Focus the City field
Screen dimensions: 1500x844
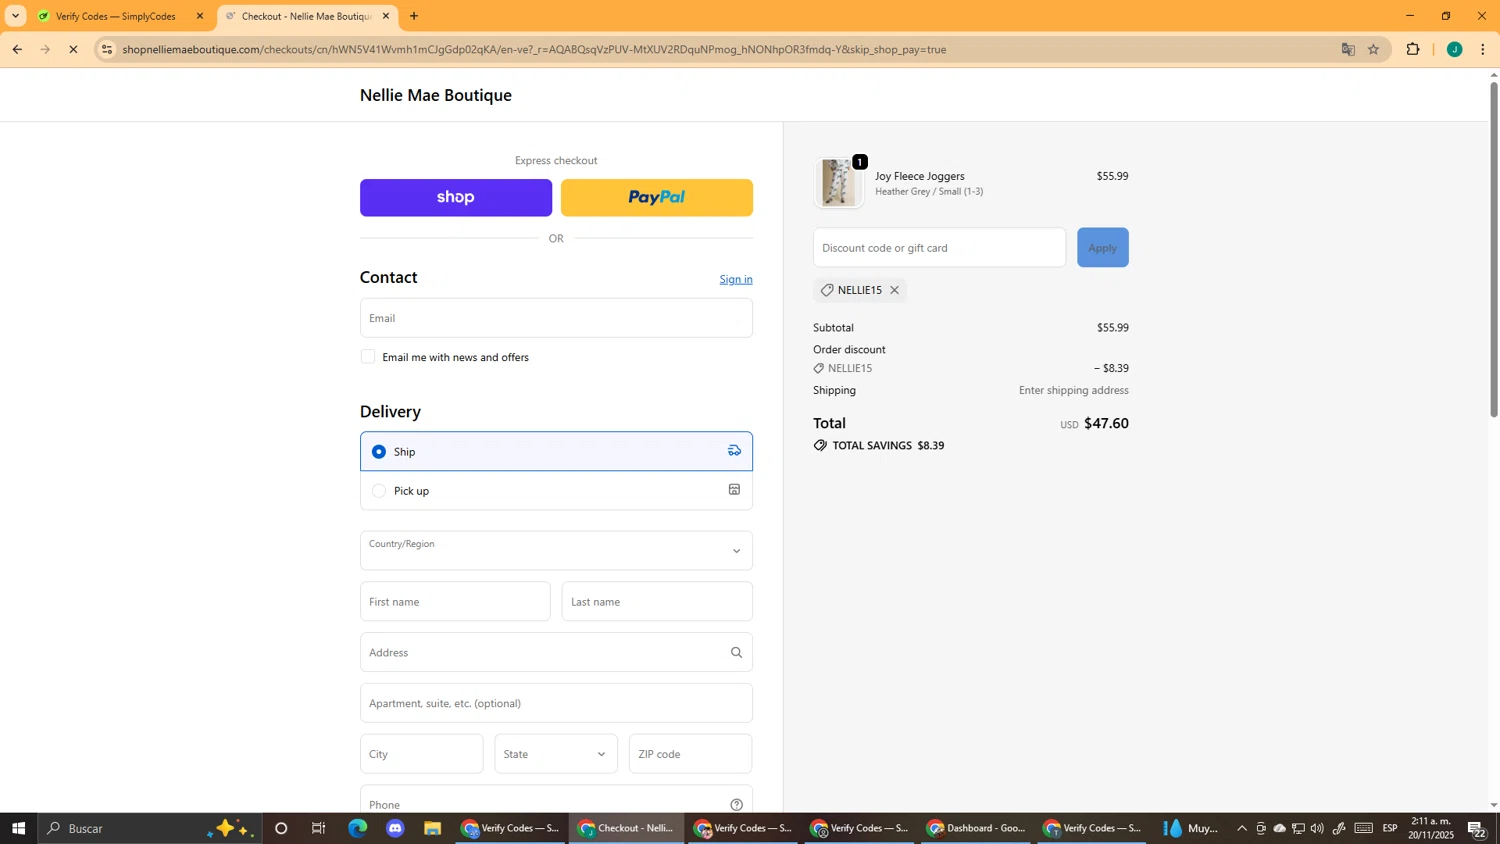tap(421, 754)
